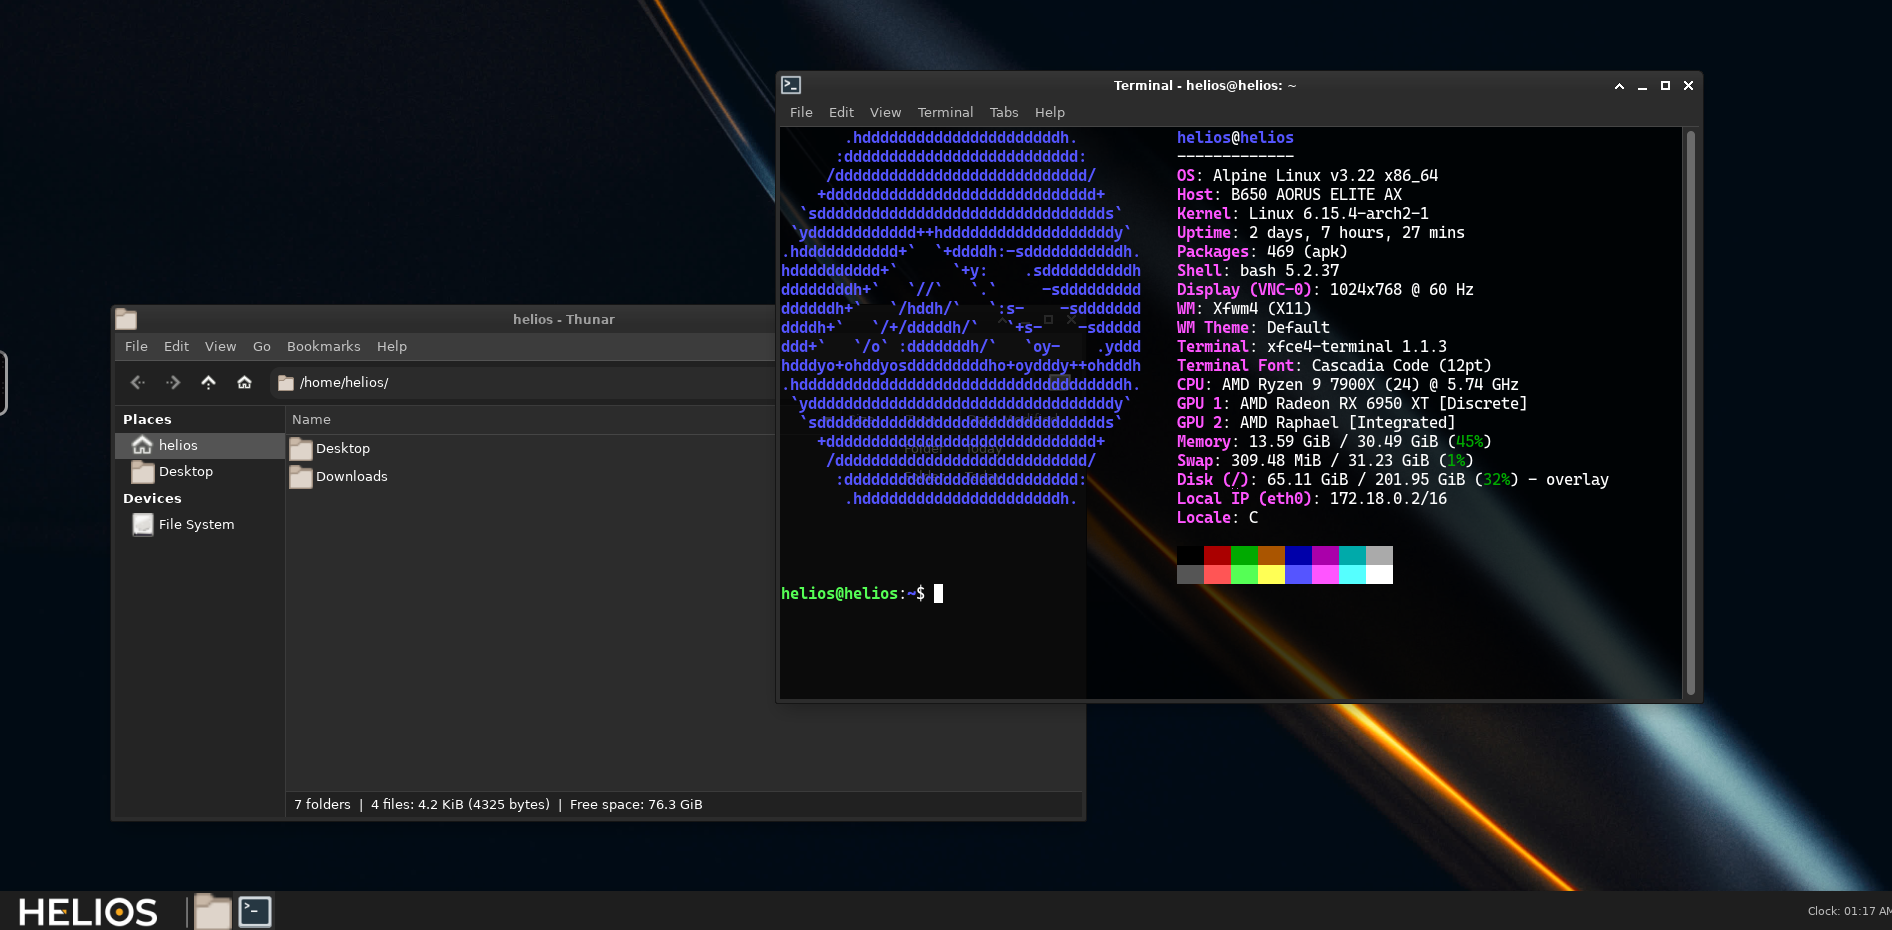The image size is (1892, 930).
Task: Click the Terminal window title icon
Action: click(791, 85)
